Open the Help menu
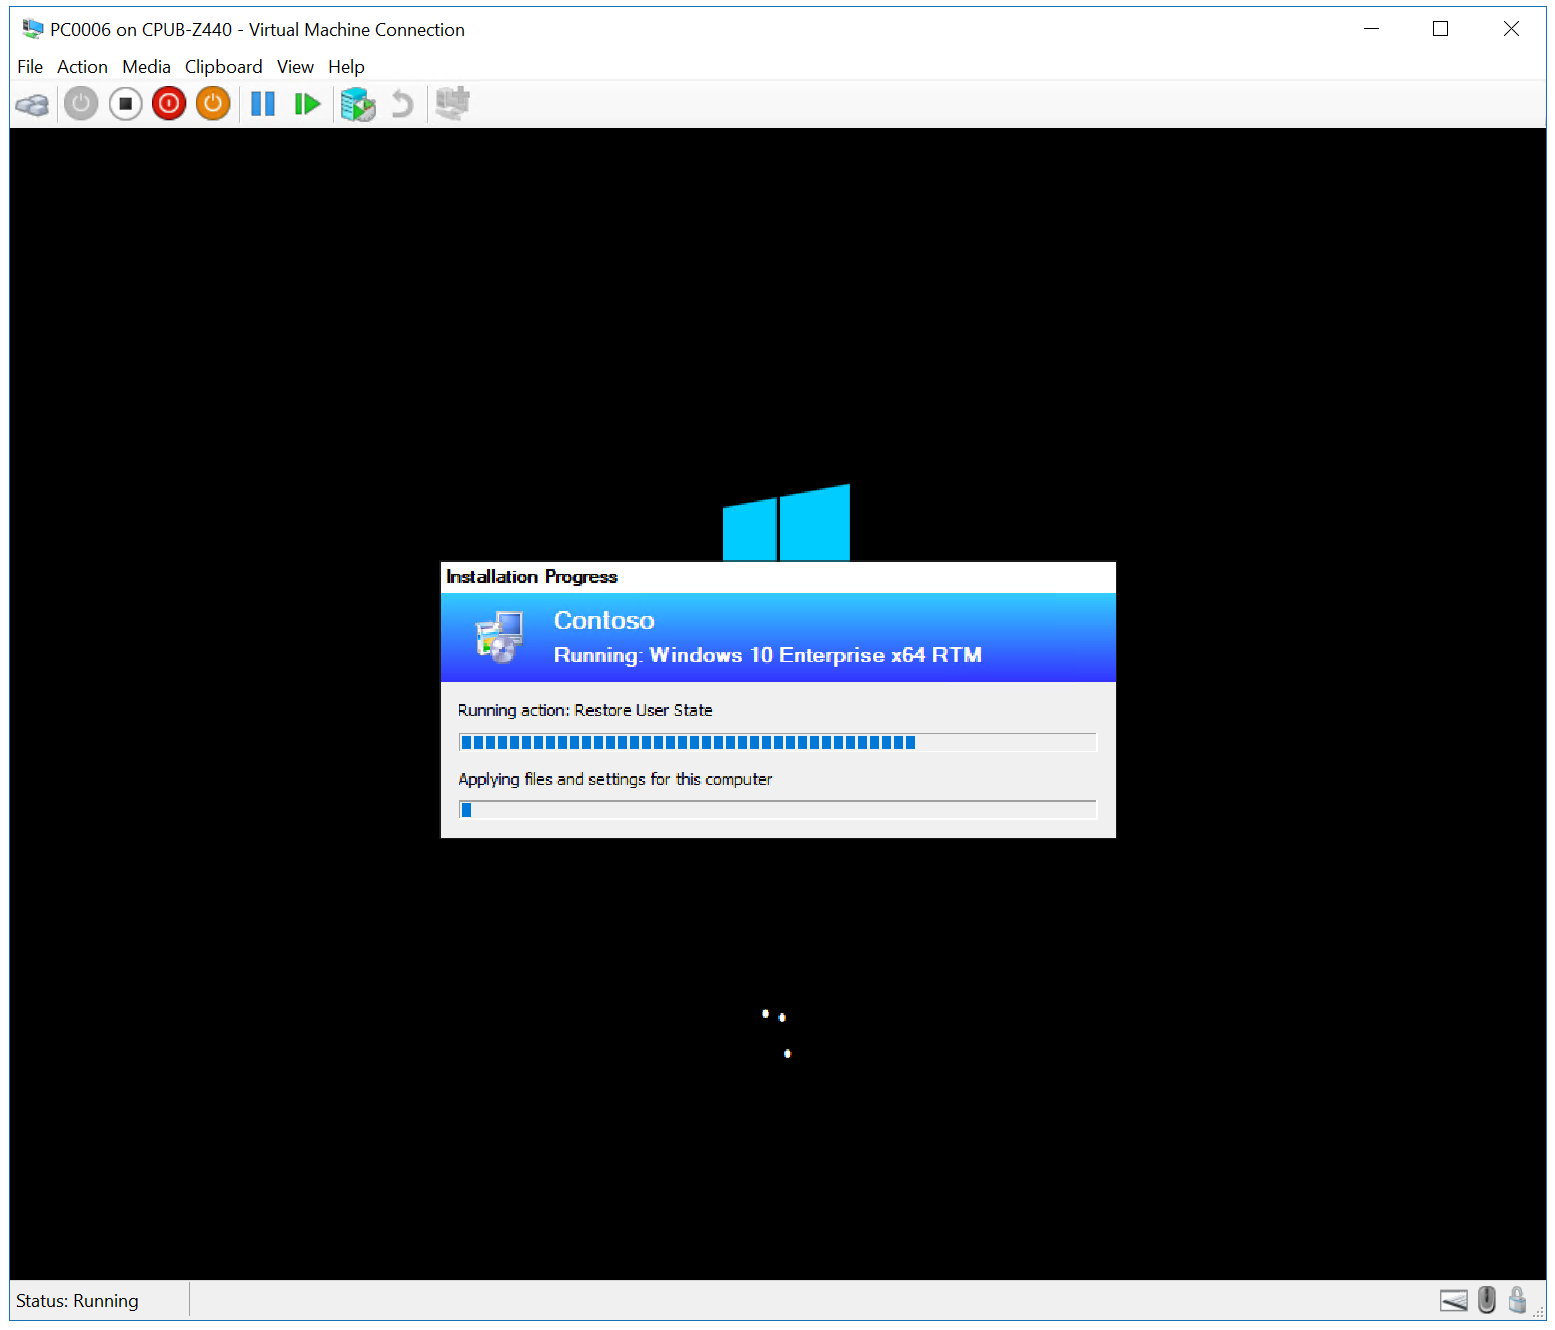Viewport: 1555px width, 1330px height. point(346,67)
